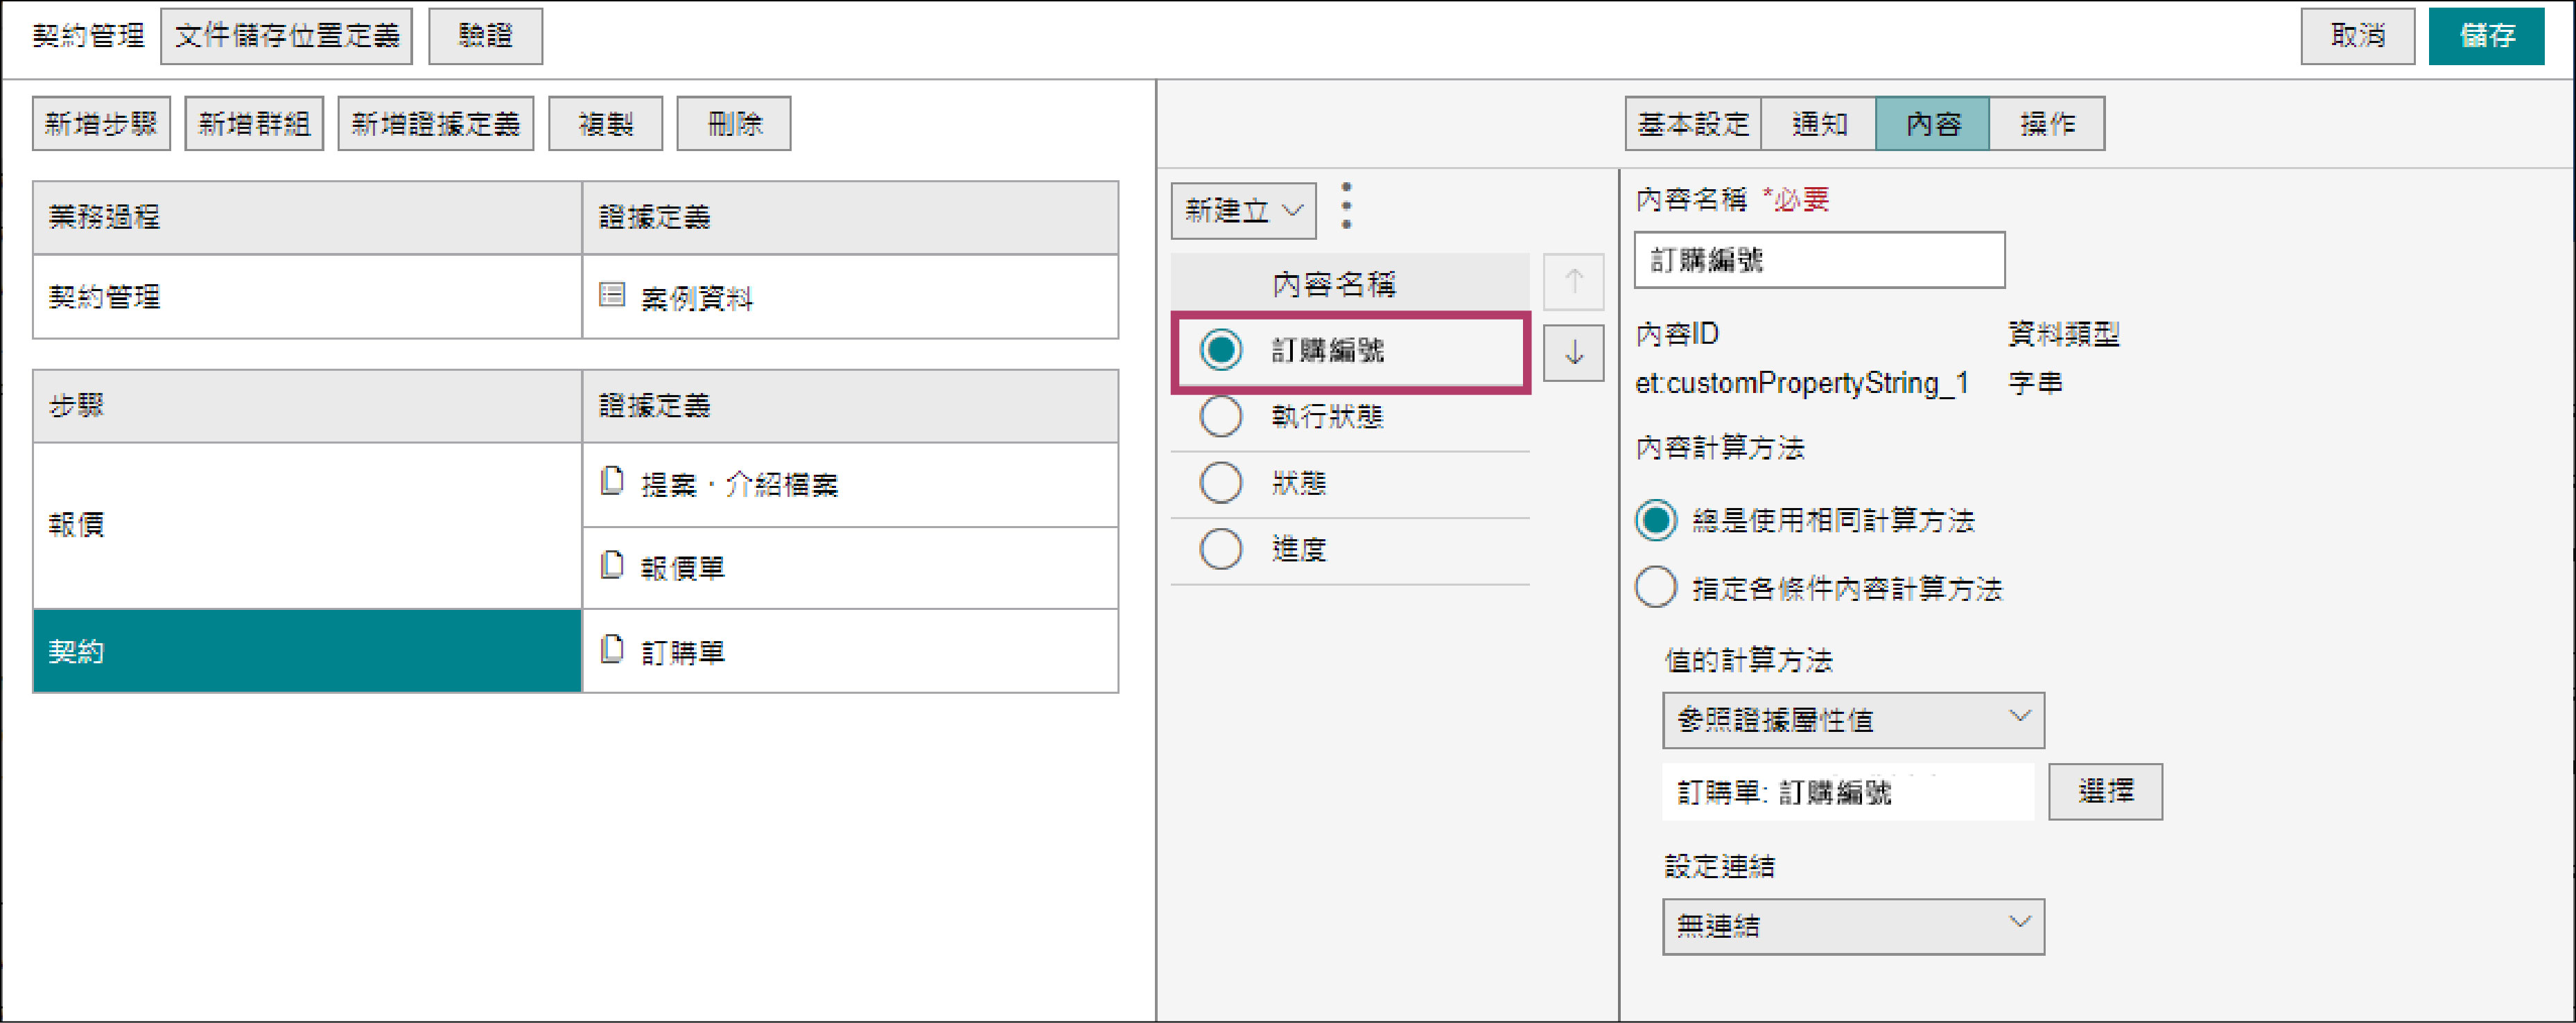Screen dimensions: 2576x1023
Task: Click the 案例資料 list icon
Action: click(x=612, y=295)
